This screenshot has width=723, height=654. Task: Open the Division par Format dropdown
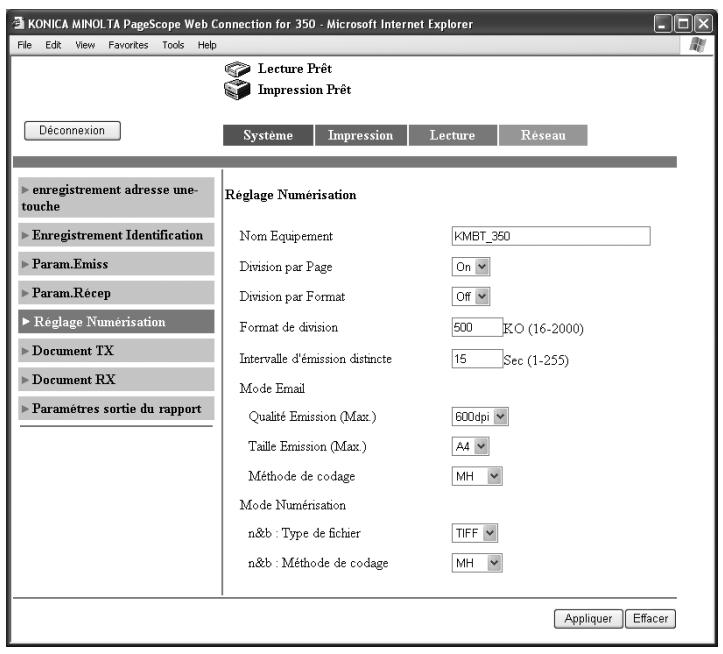(x=471, y=297)
